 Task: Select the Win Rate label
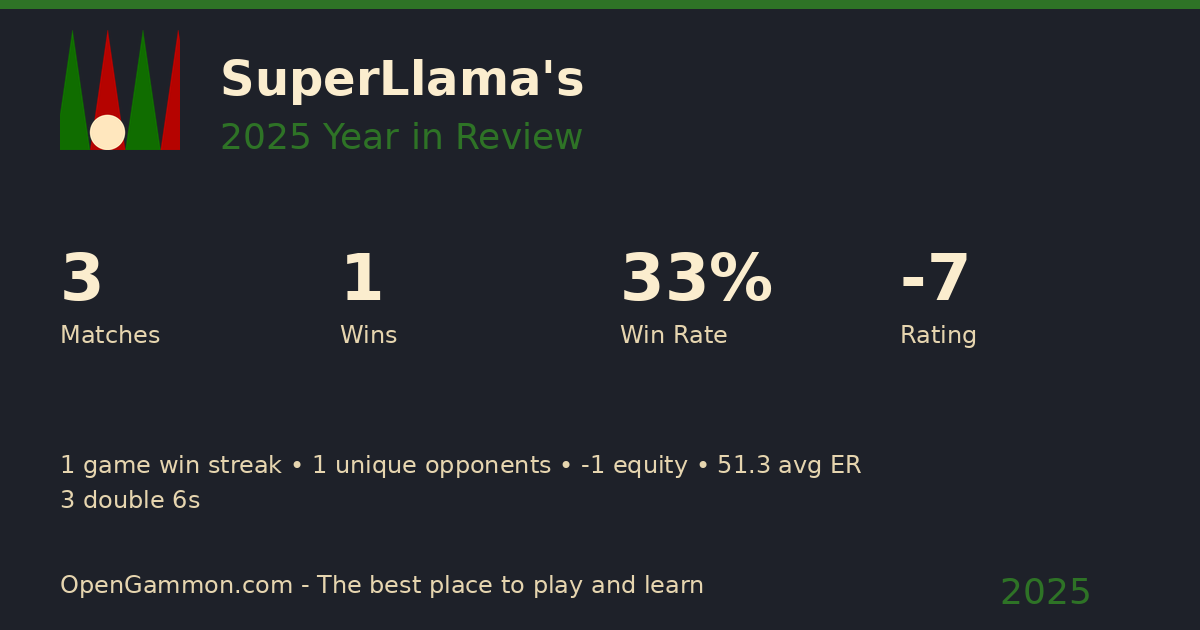click(x=673, y=336)
